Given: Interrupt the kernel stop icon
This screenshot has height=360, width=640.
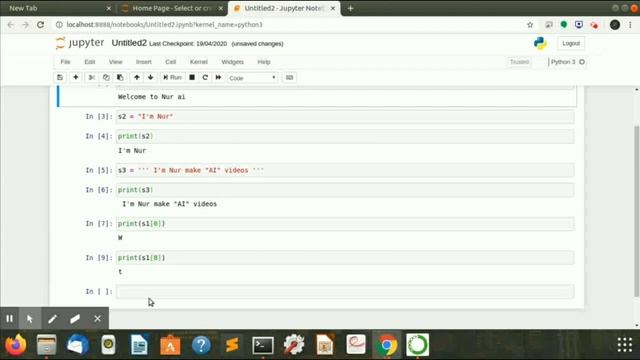Looking at the screenshot, I should (192, 78).
